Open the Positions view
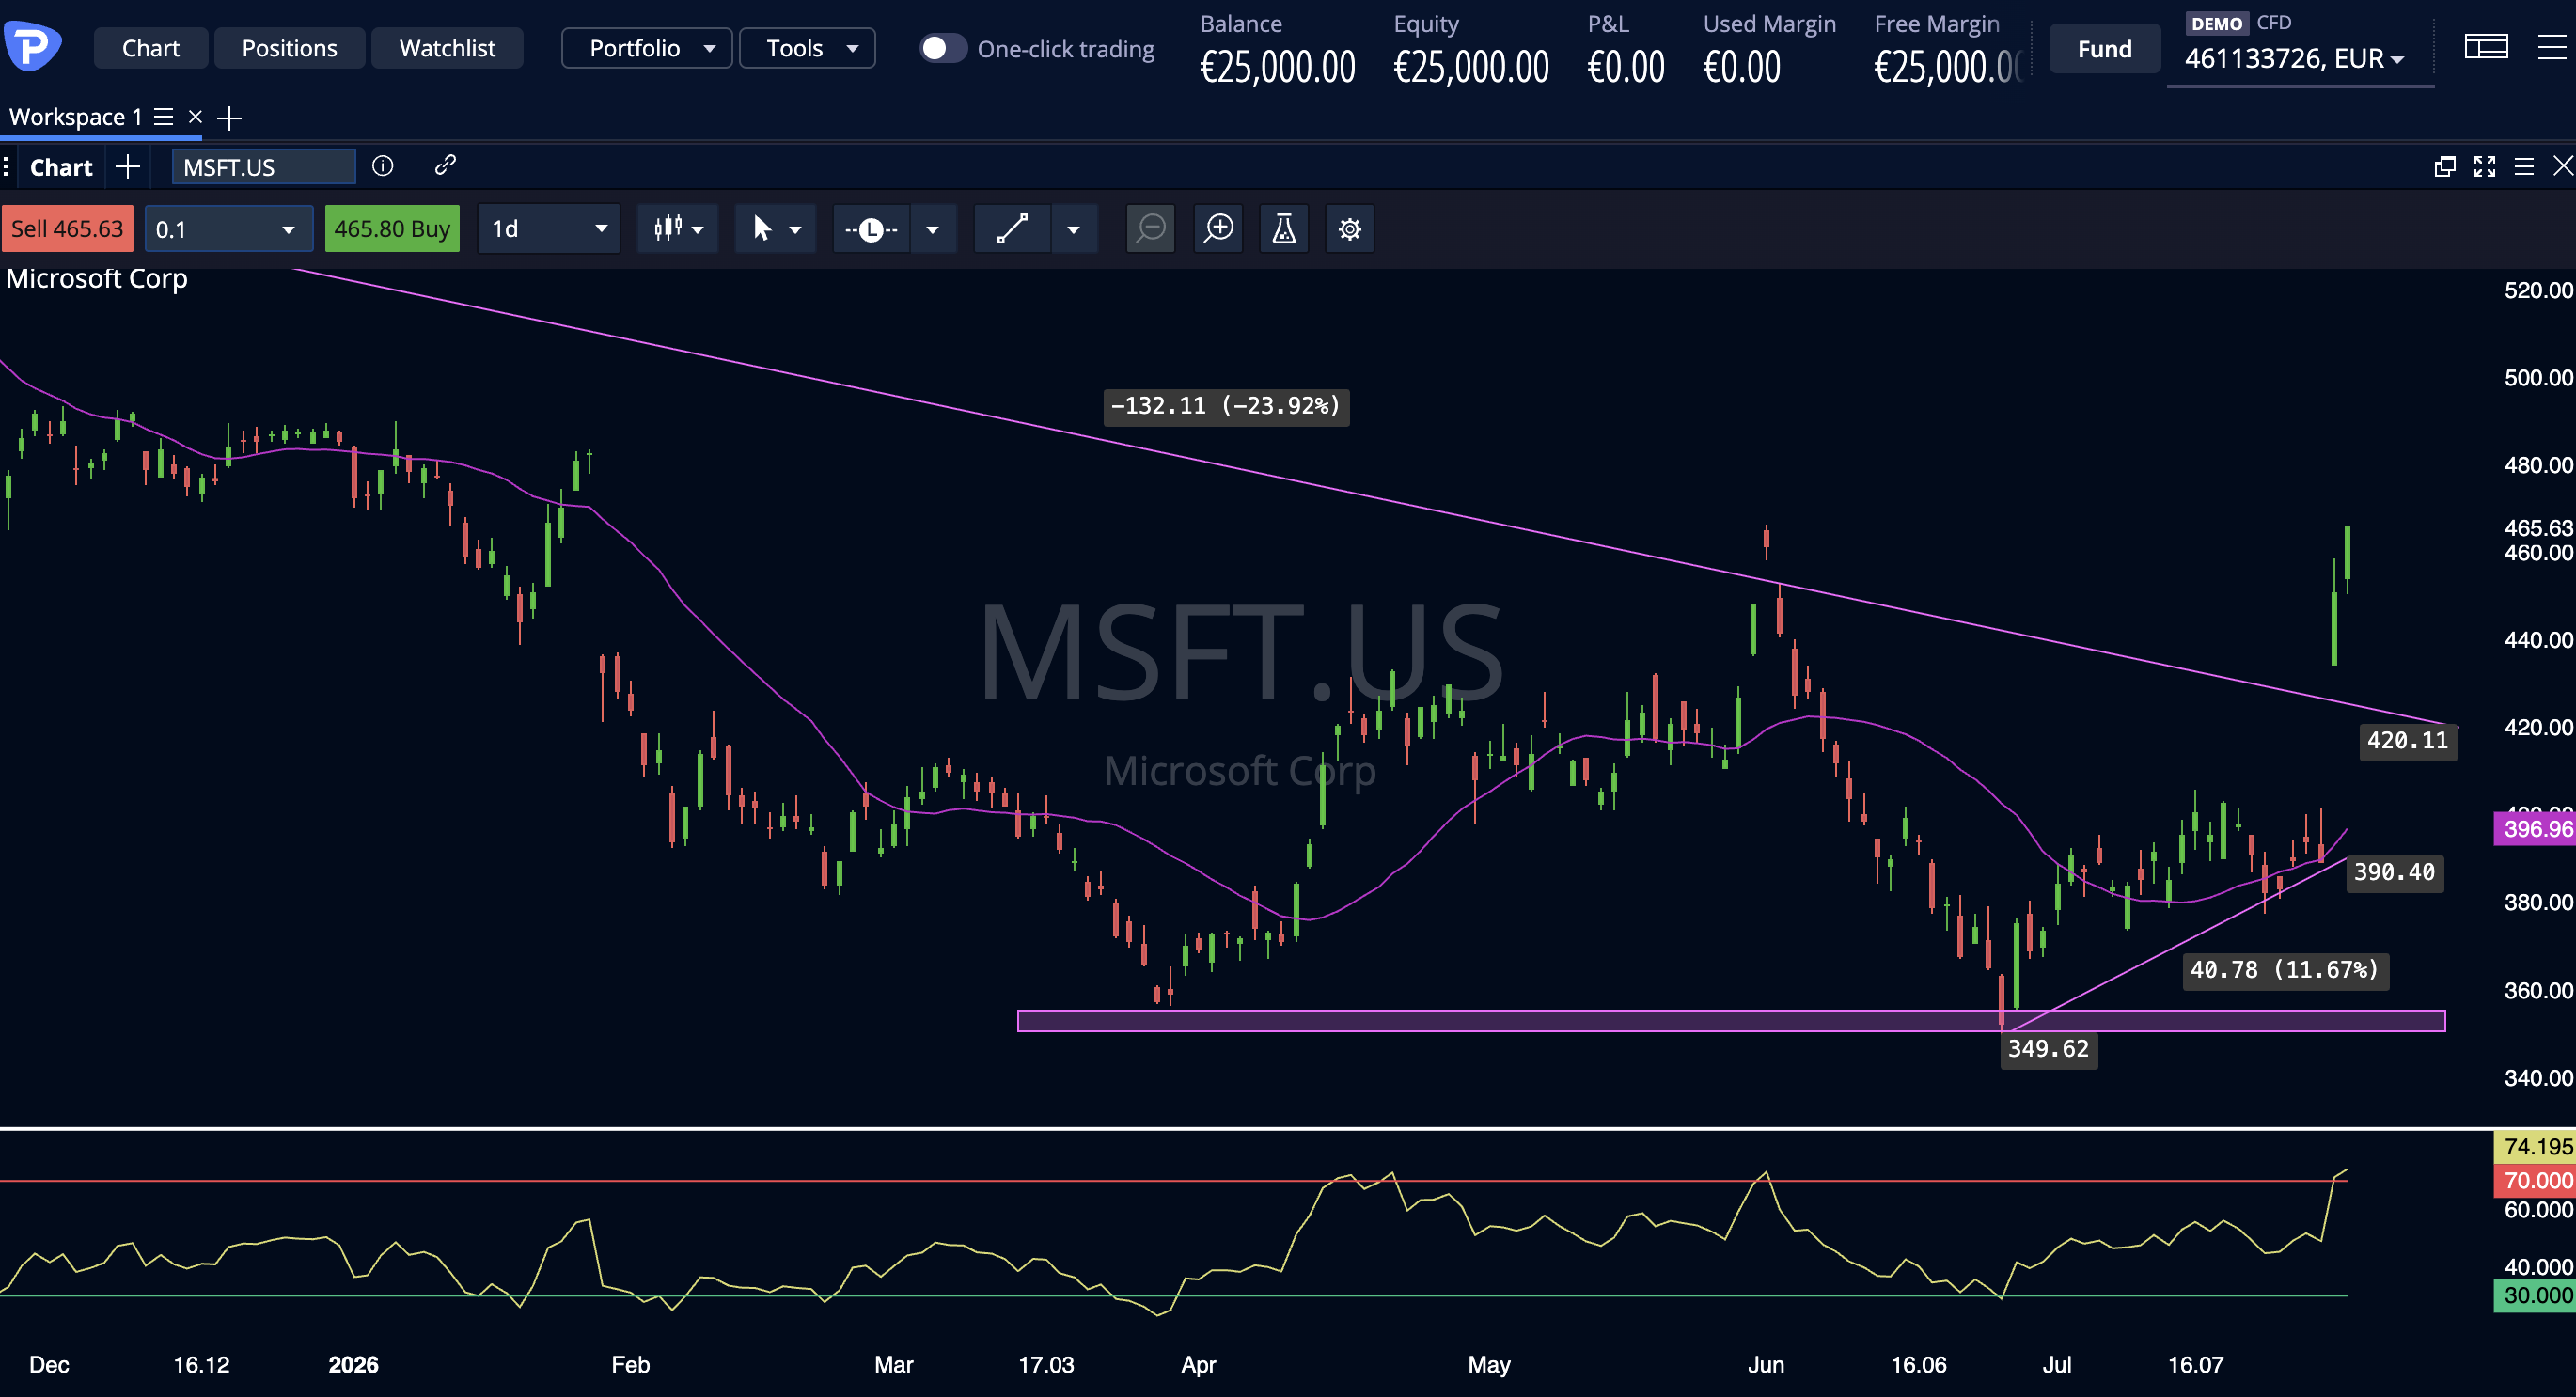The height and width of the screenshot is (1397, 2576). tap(289, 48)
